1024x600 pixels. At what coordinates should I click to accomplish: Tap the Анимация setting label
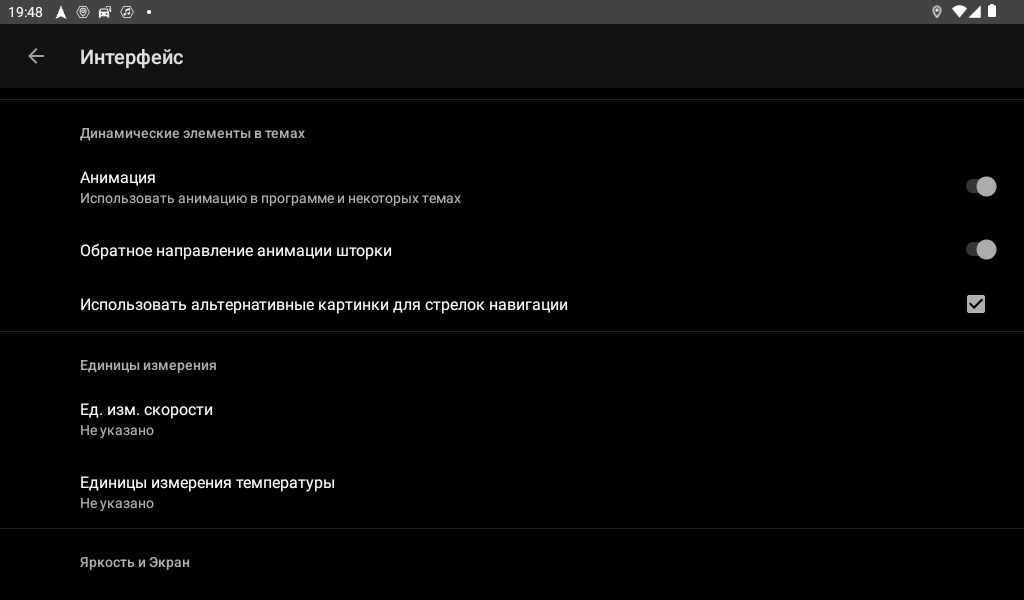coord(118,178)
